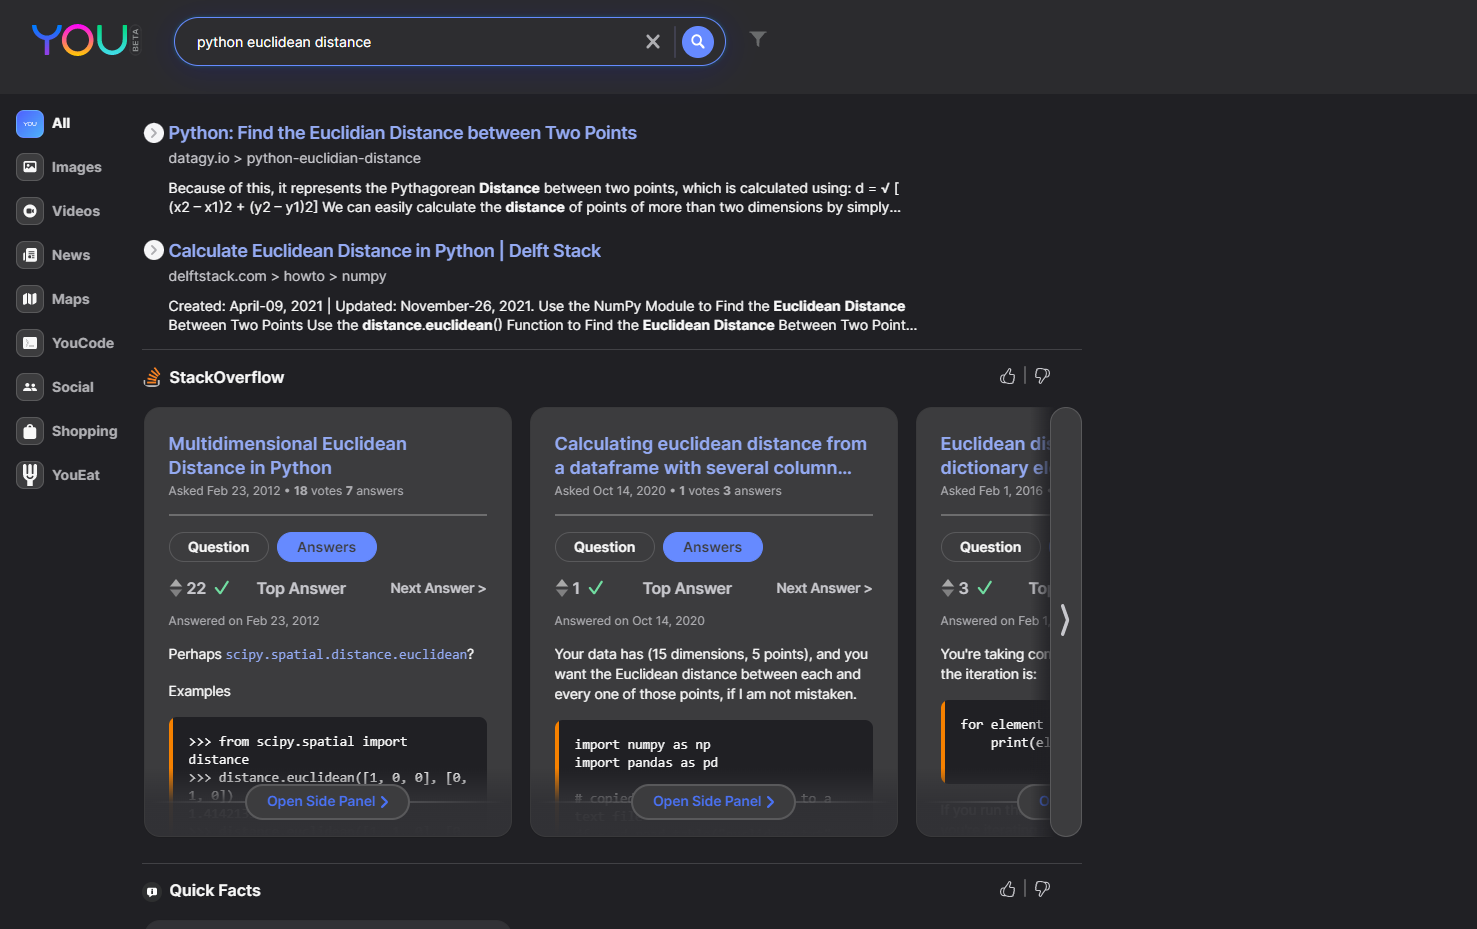Image resolution: width=1477 pixels, height=929 pixels.
Task: Switch to Question on Multidimensional Euclidean card
Action: point(218,547)
